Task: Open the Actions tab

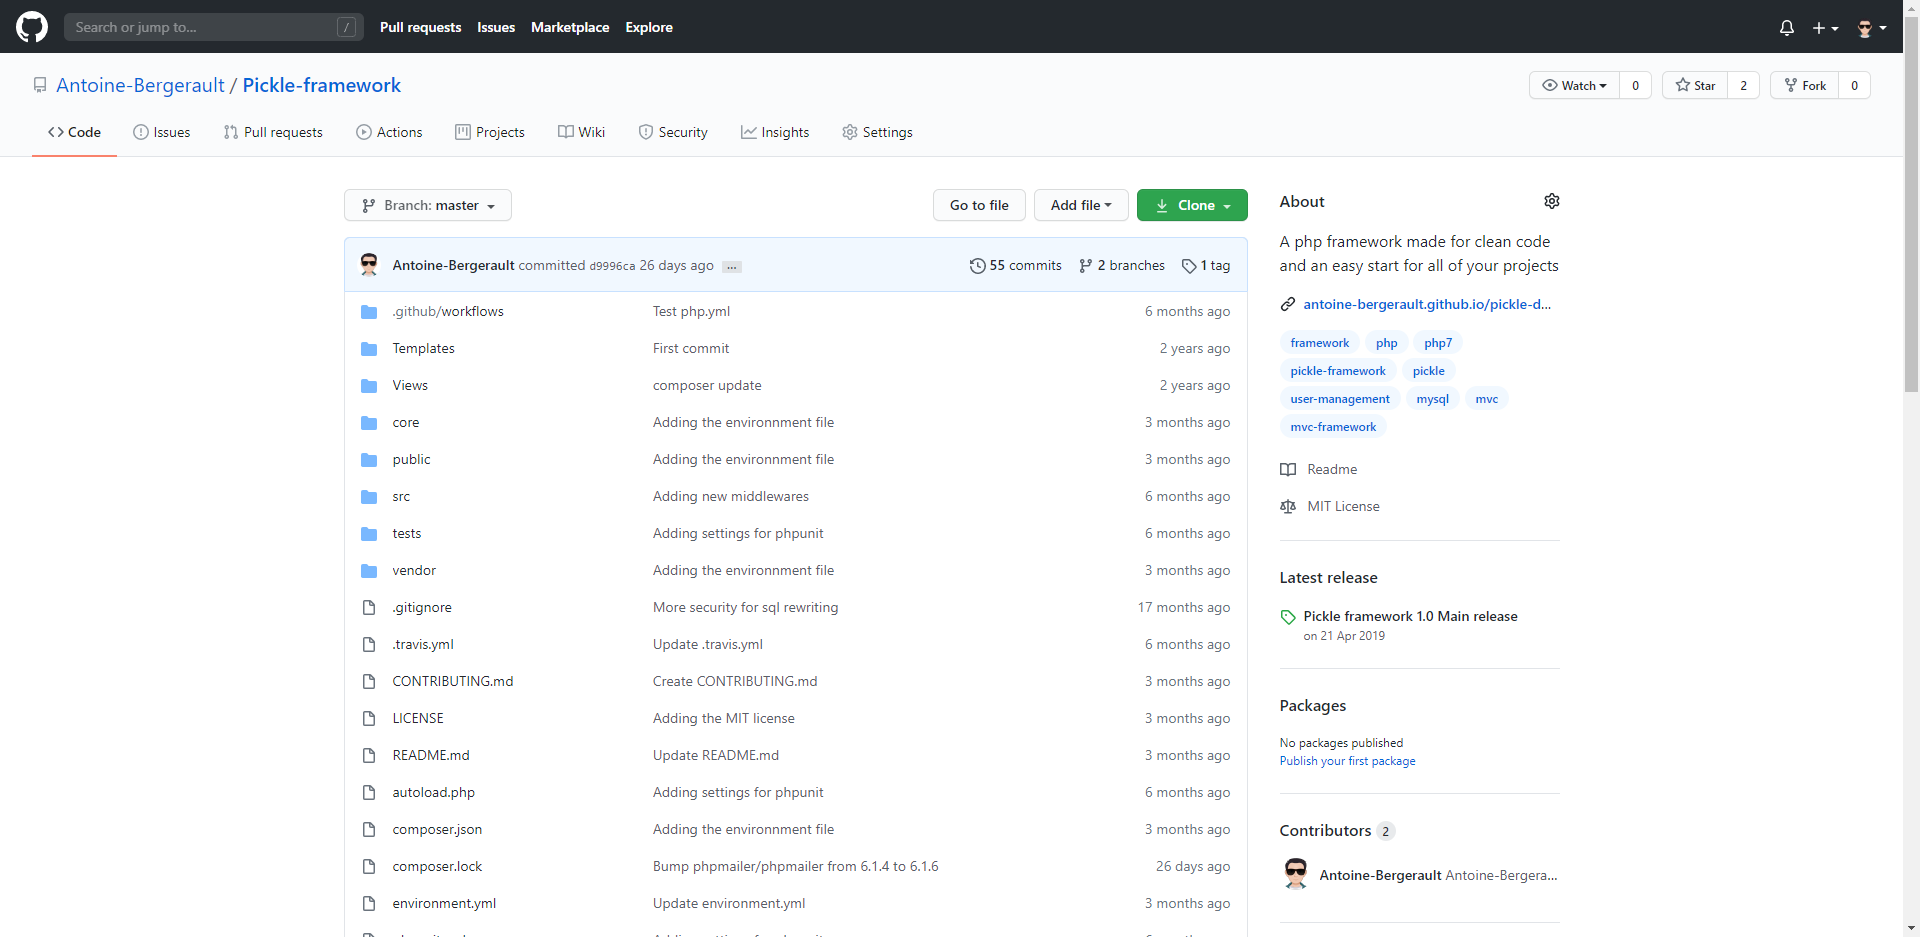Action: [389, 132]
